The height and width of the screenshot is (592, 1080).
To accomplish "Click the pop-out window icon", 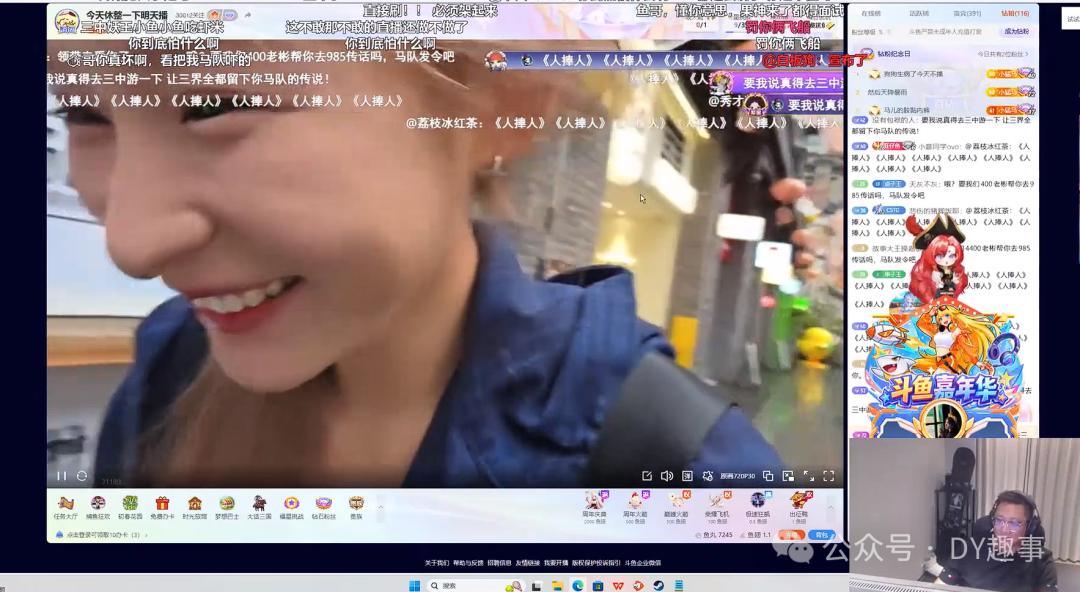I will (x=768, y=476).
